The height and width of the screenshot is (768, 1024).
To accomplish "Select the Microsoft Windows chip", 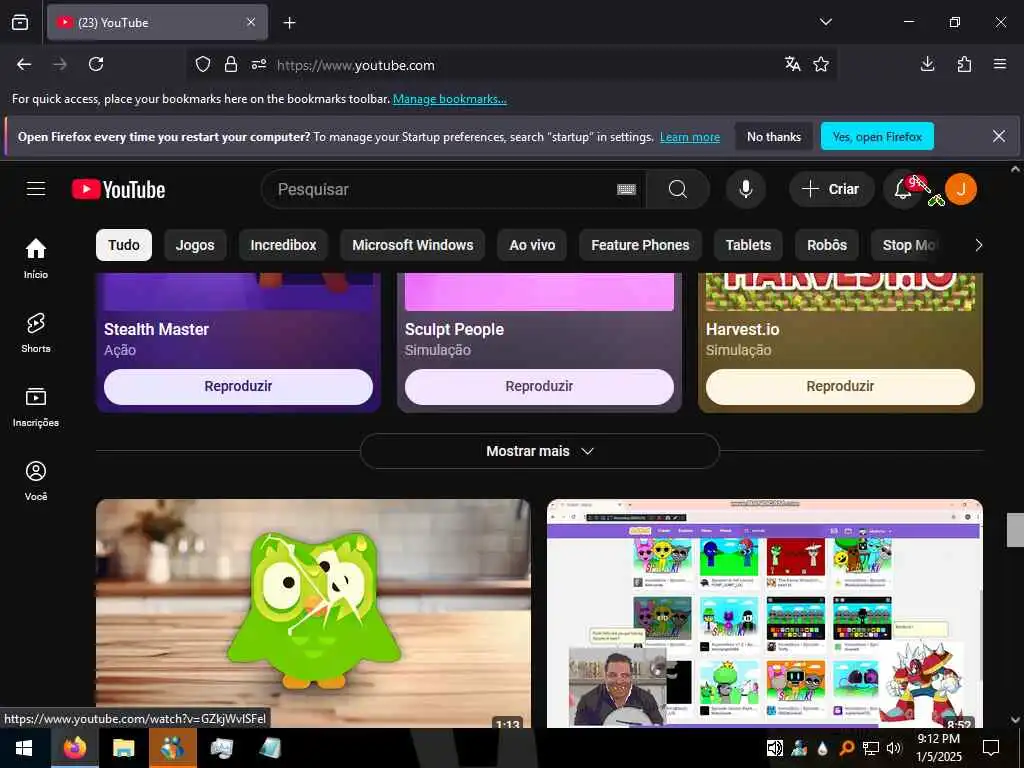I will tap(413, 245).
